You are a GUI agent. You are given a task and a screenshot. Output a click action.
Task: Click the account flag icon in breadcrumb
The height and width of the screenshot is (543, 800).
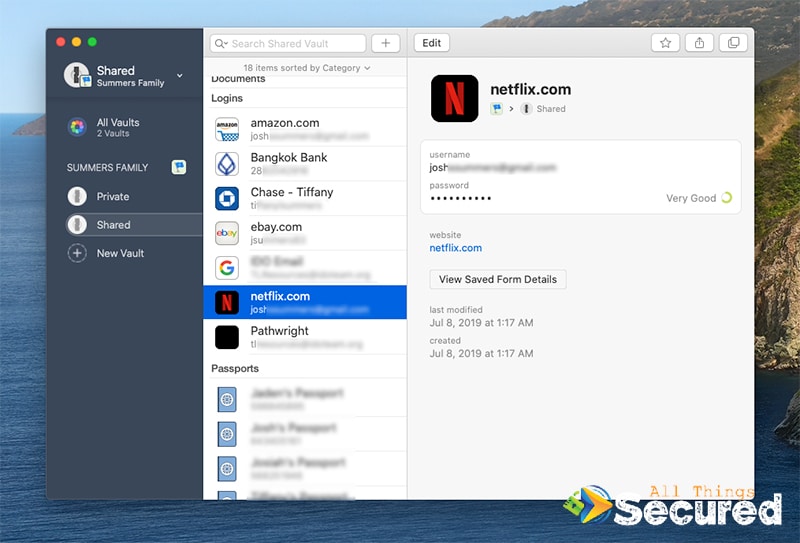(x=496, y=108)
